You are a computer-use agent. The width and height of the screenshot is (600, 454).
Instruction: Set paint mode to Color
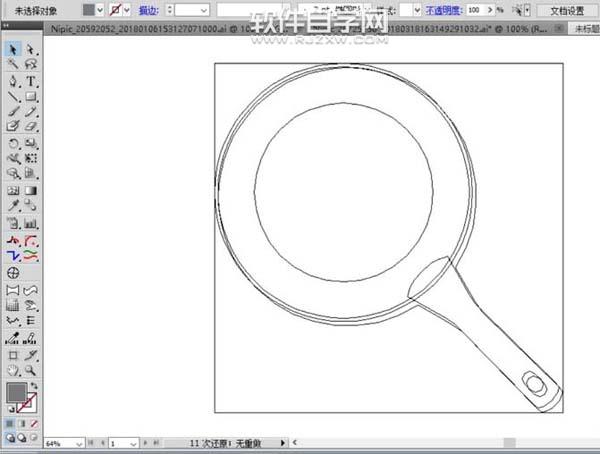tap(10, 423)
